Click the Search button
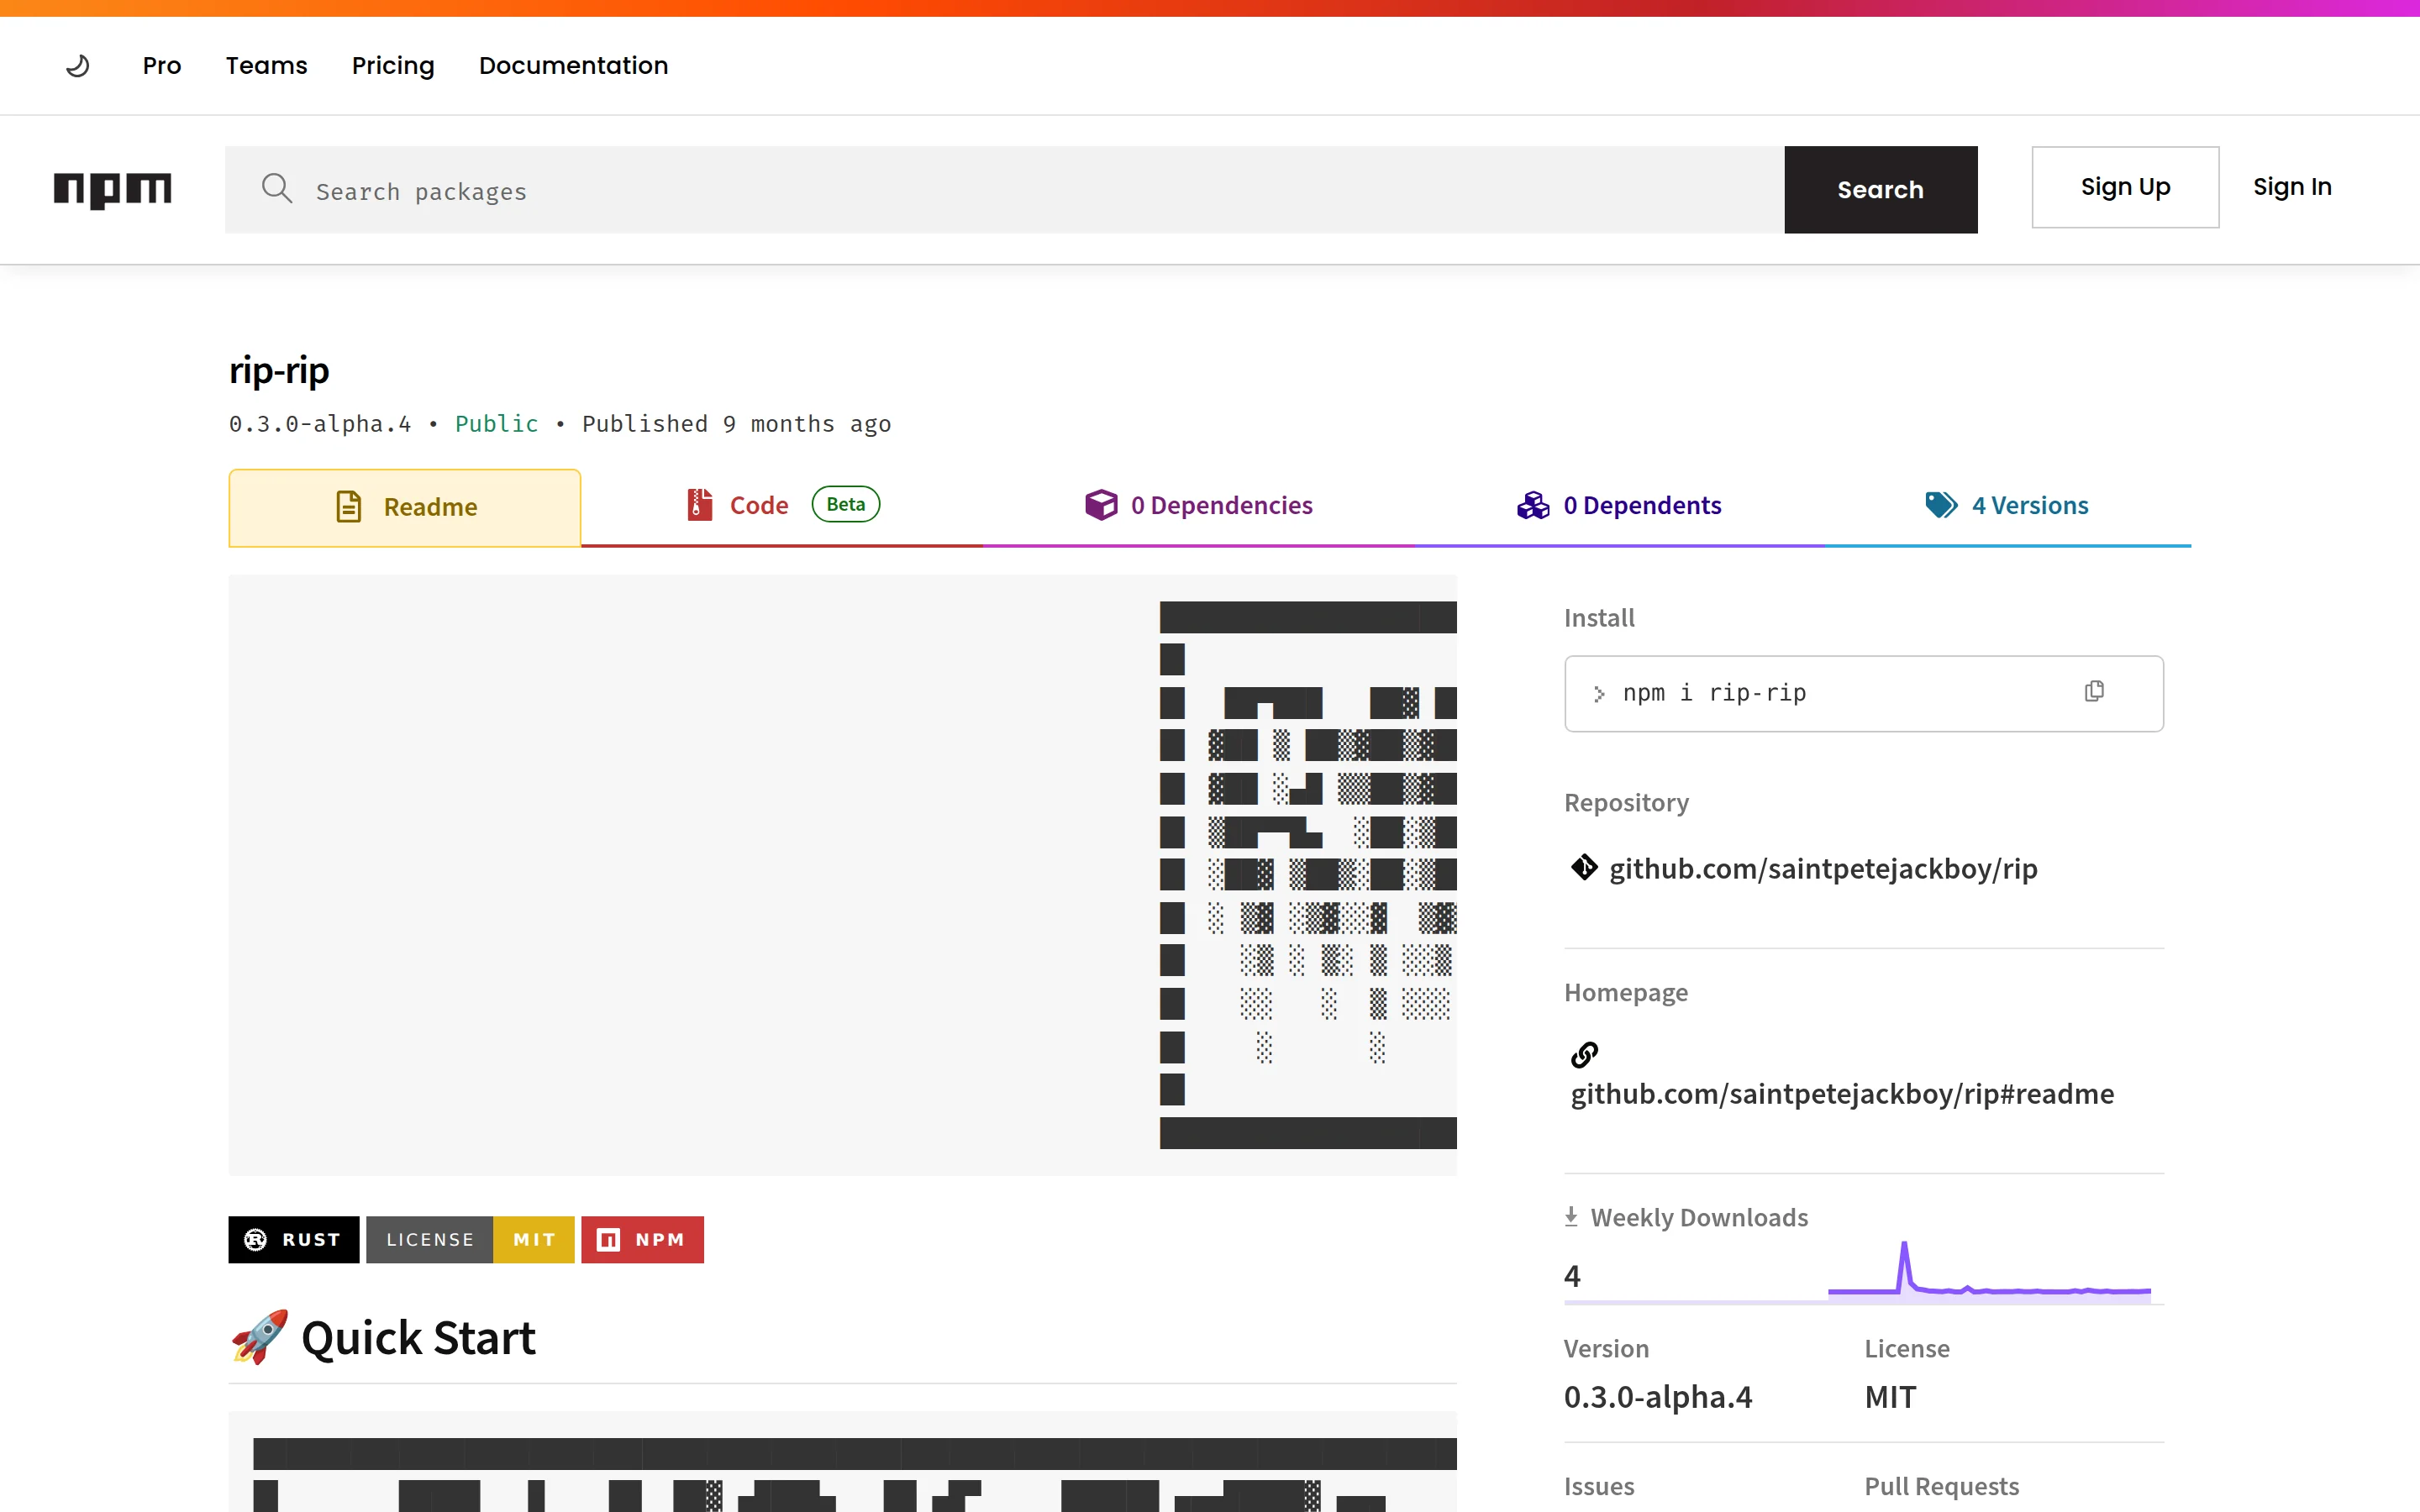The height and width of the screenshot is (1512, 2420). tap(1880, 190)
